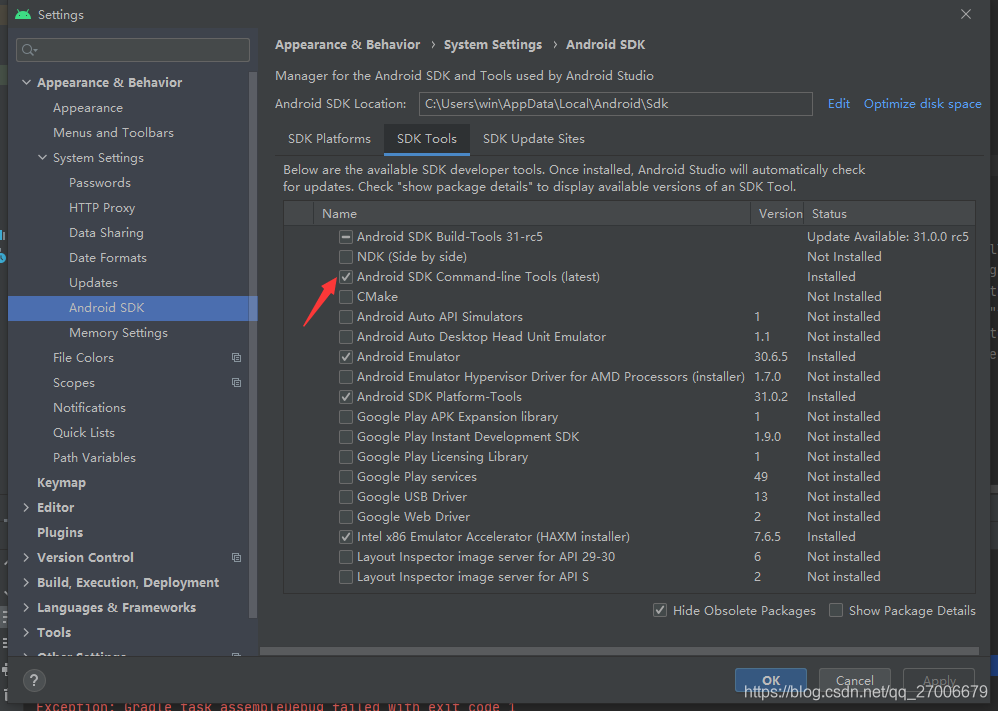Check Android Auto API Simulators
The image size is (998, 711).
point(346,317)
